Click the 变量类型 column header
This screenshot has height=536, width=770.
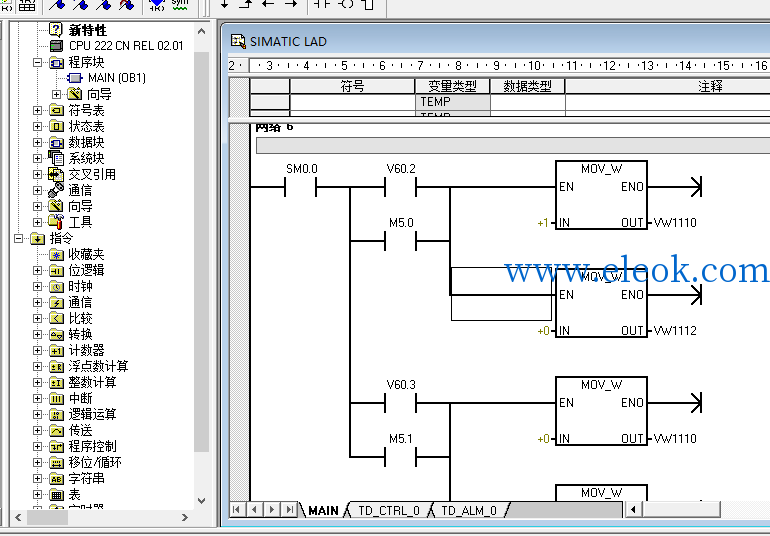pyautogui.click(x=452, y=86)
